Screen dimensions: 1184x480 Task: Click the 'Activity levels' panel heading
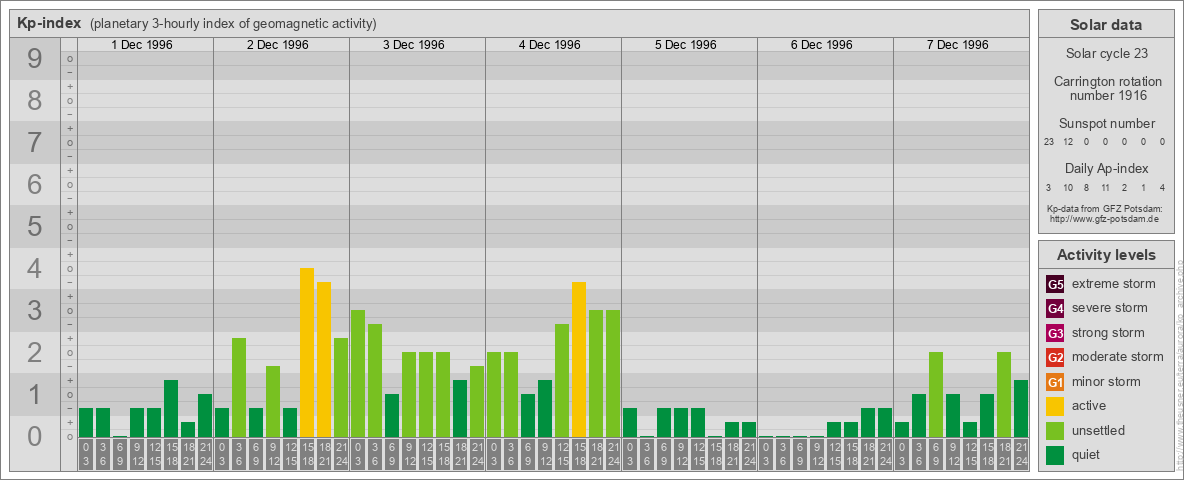1105,255
